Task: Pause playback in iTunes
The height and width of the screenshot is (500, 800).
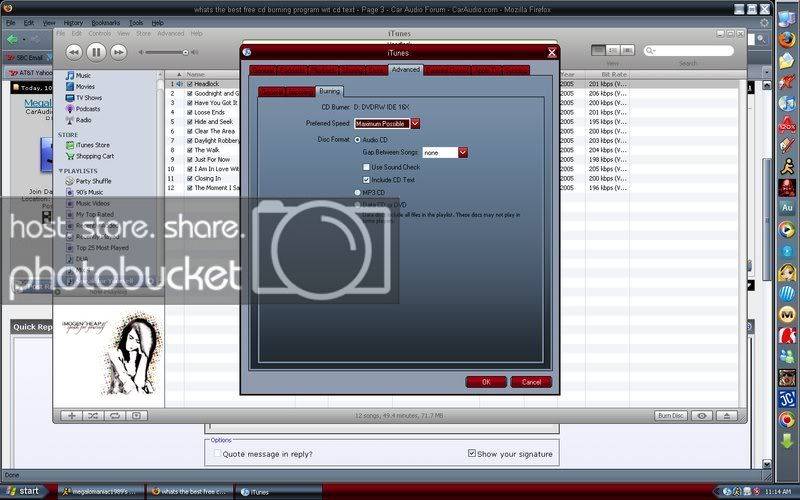Action: click(96, 52)
